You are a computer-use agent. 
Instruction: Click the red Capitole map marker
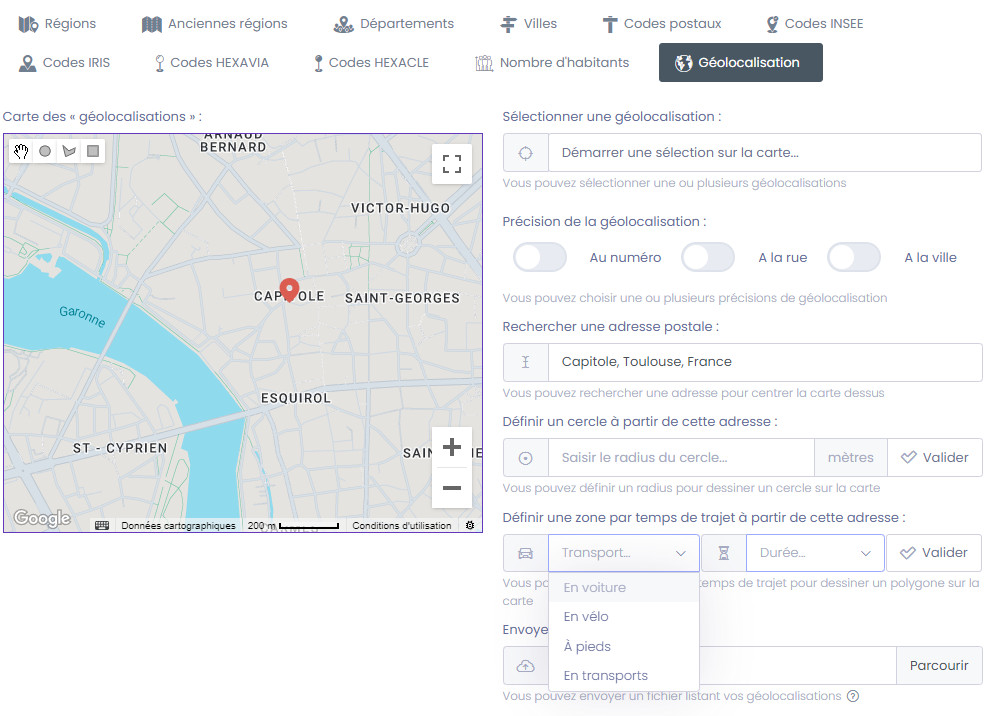pos(289,289)
